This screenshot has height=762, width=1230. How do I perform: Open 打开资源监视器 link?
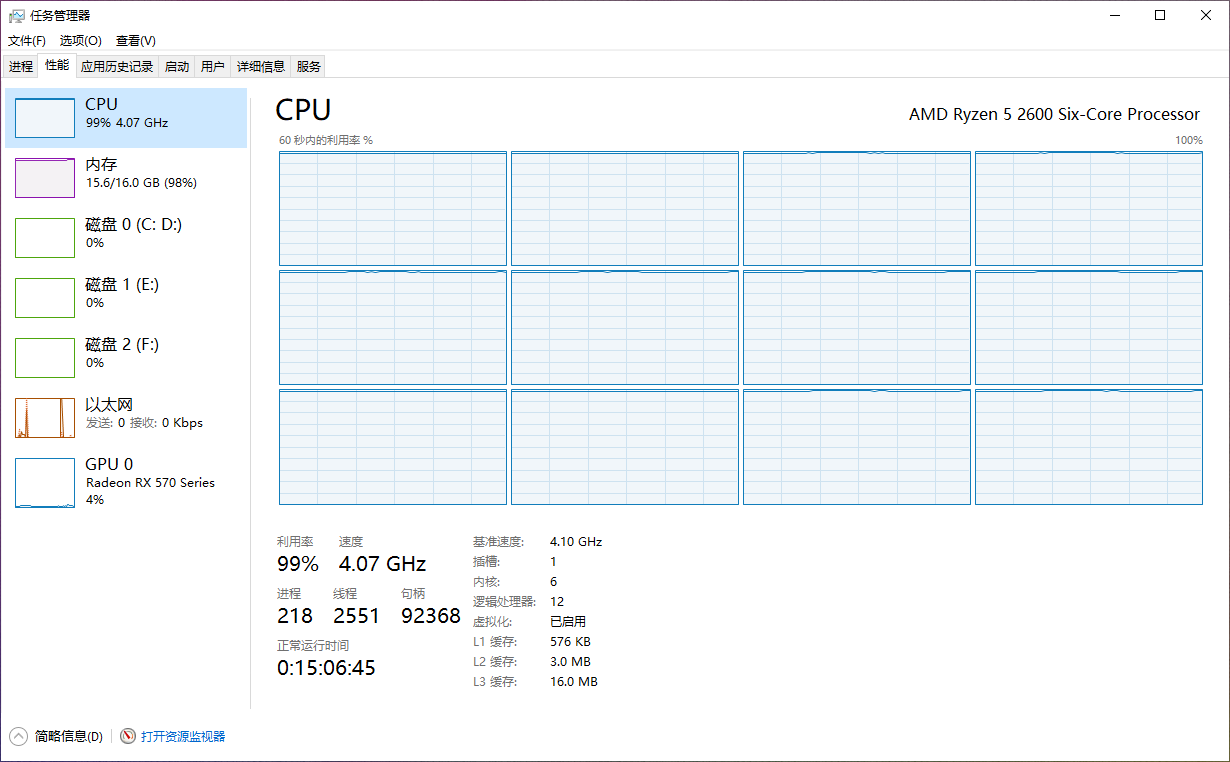coord(183,736)
